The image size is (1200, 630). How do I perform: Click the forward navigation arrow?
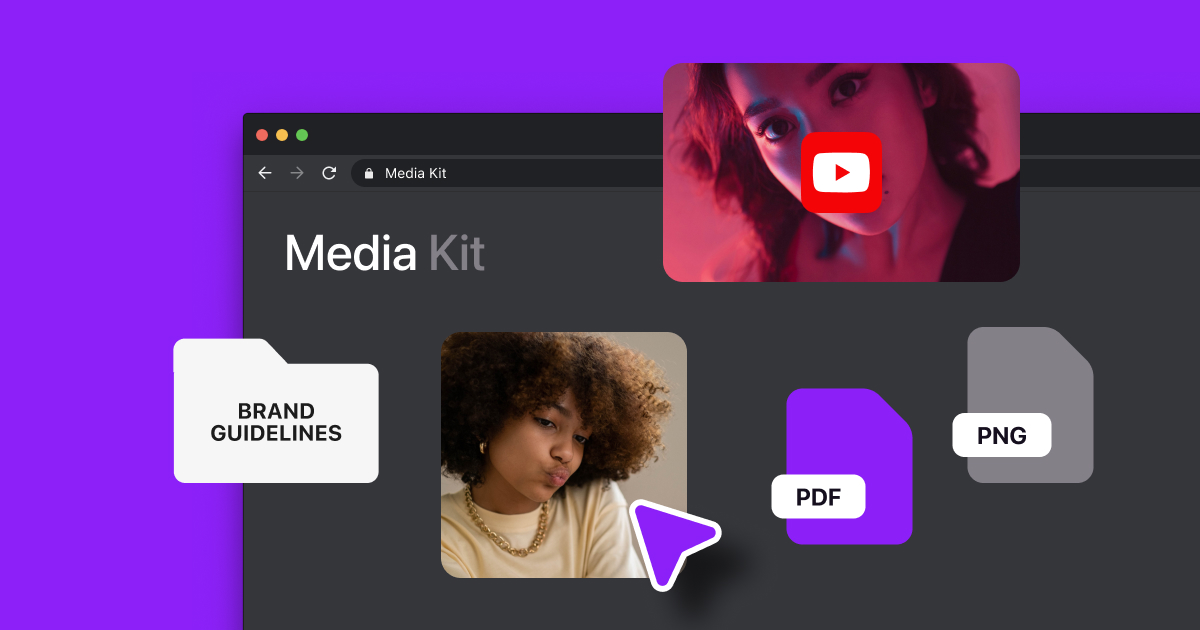tap(296, 172)
